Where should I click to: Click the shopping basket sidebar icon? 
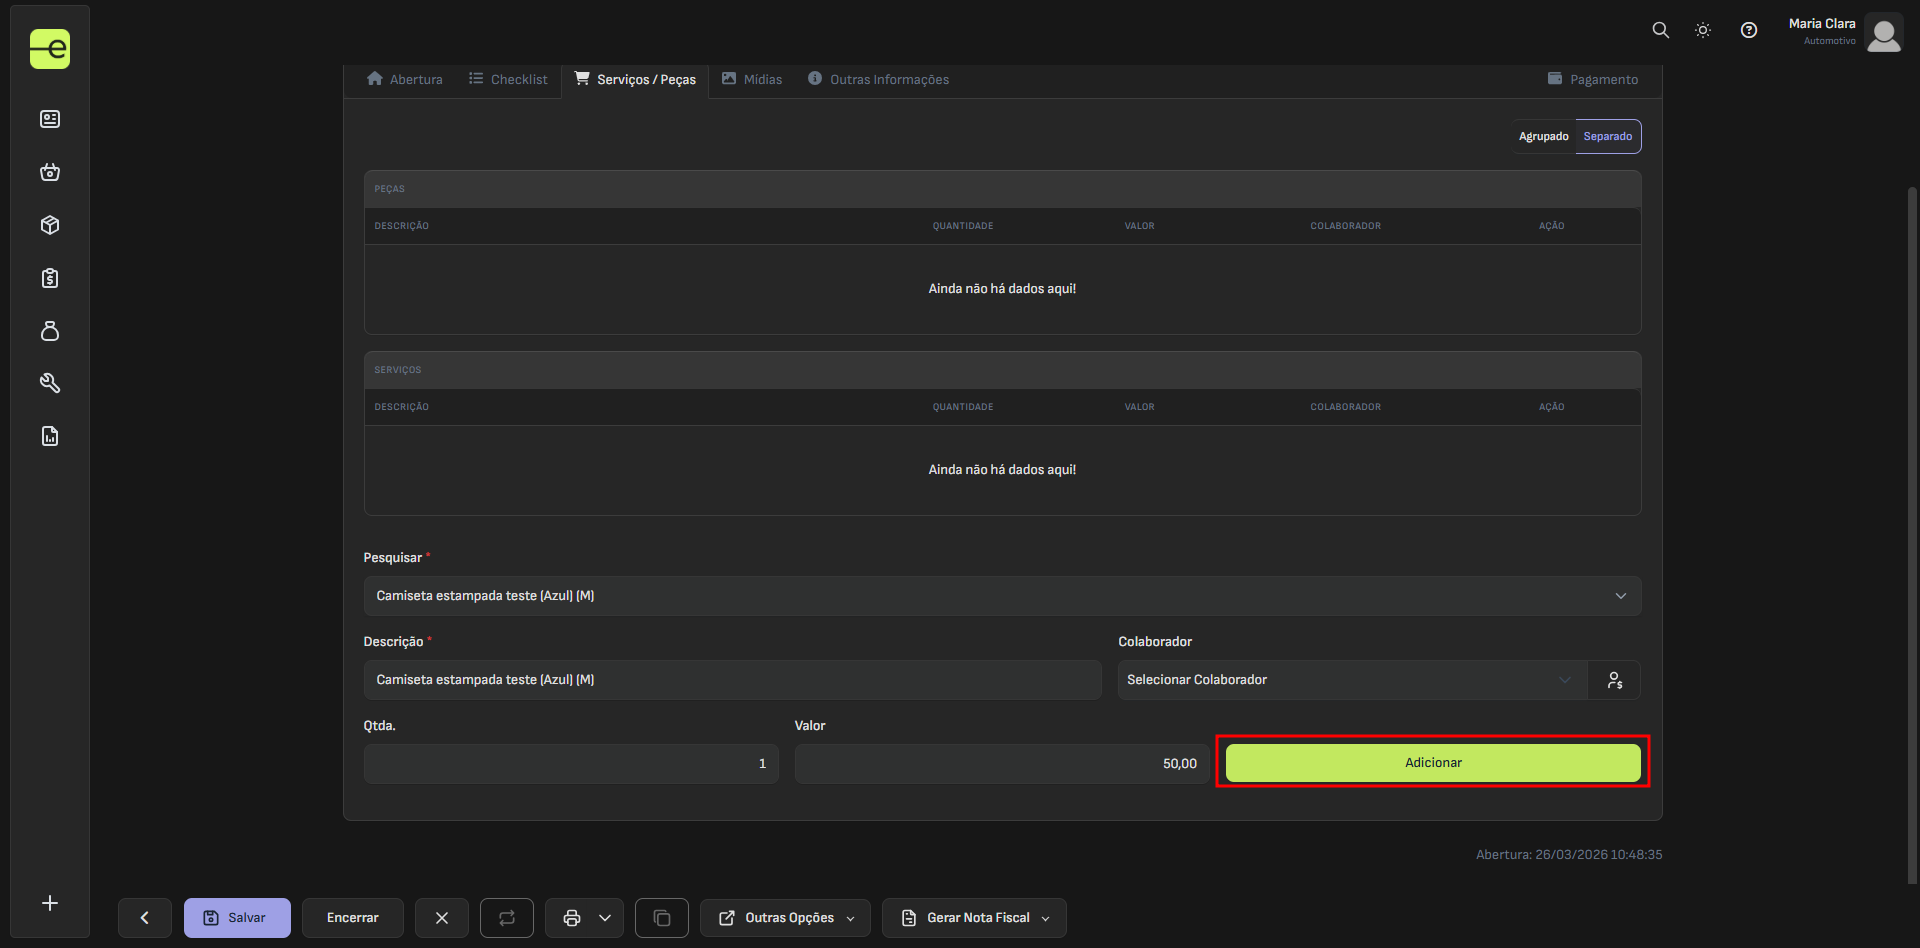pyautogui.click(x=50, y=172)
